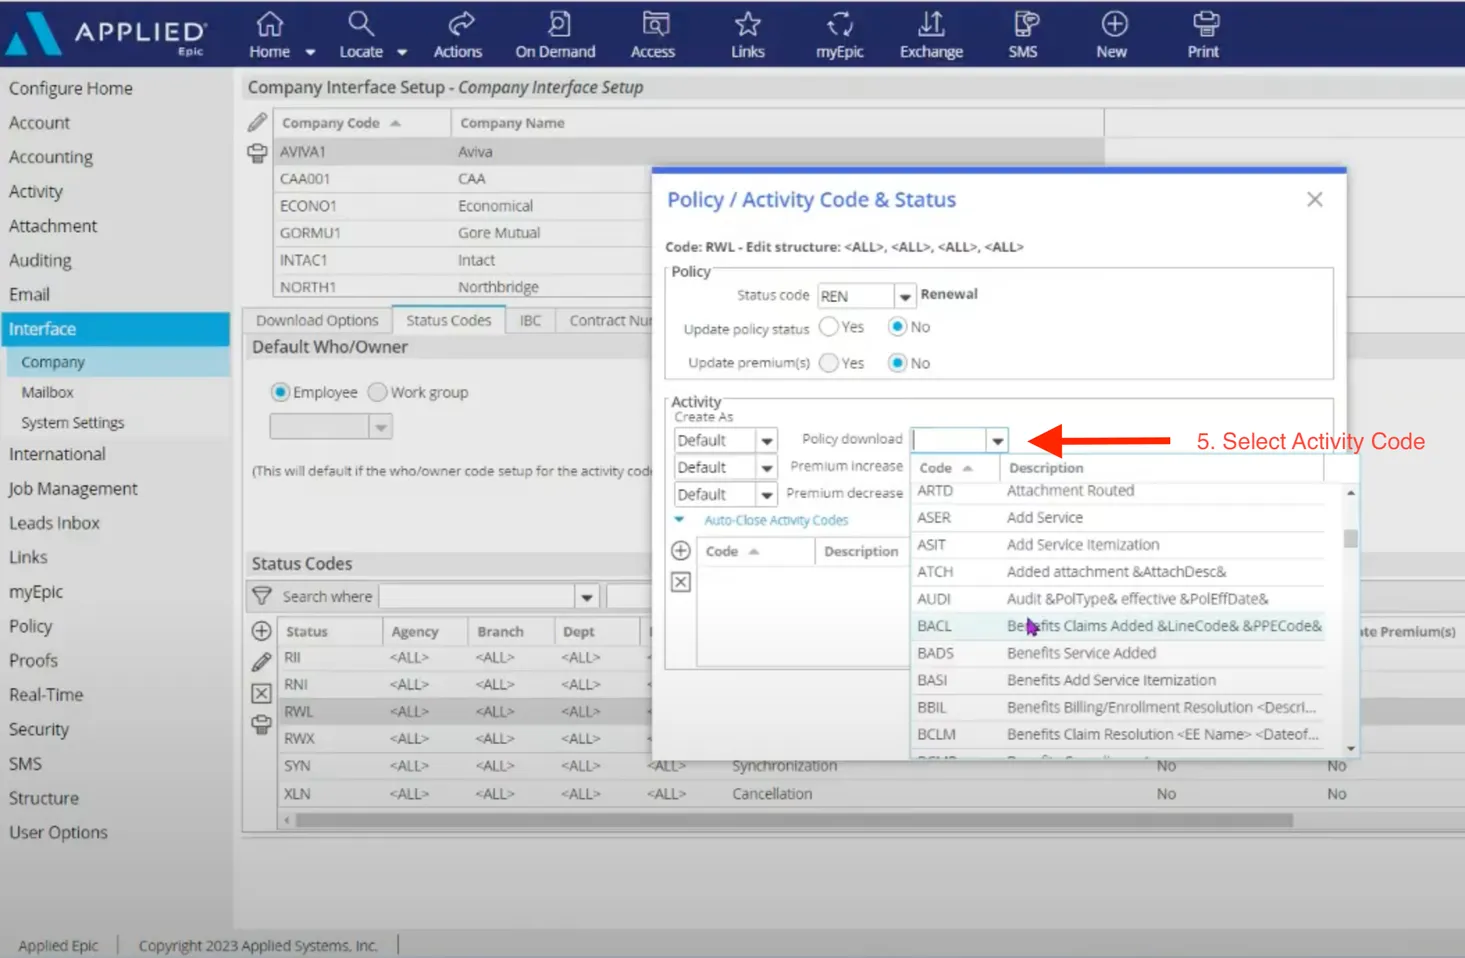Viewport: 1465px width, 958px height.
Task: Choose the ATCH Added attachment row
Action: coord(1119,572)
